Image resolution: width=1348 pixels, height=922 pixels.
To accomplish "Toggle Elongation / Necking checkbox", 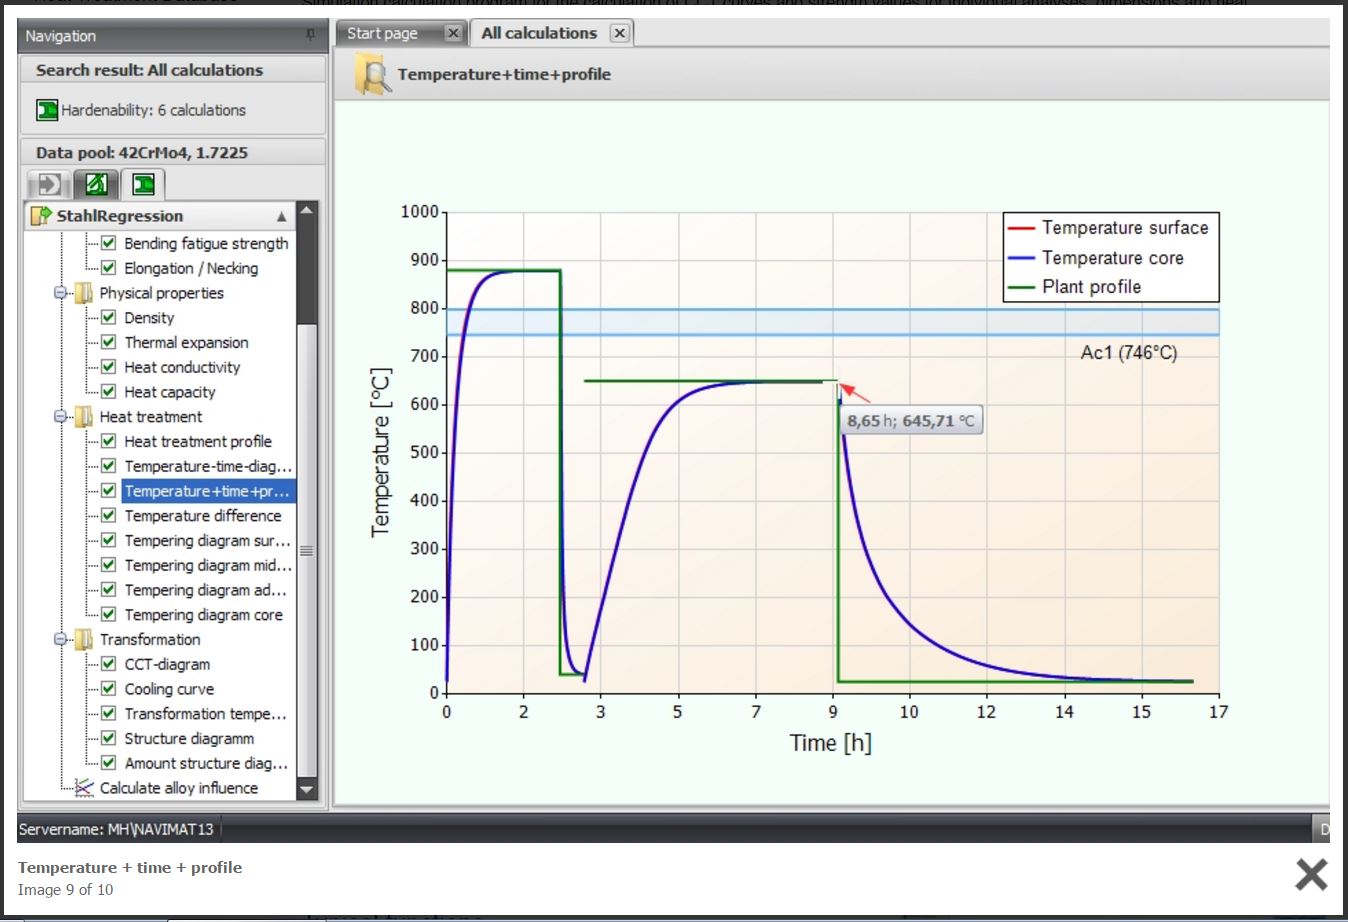I will click(x=109, y=268).
